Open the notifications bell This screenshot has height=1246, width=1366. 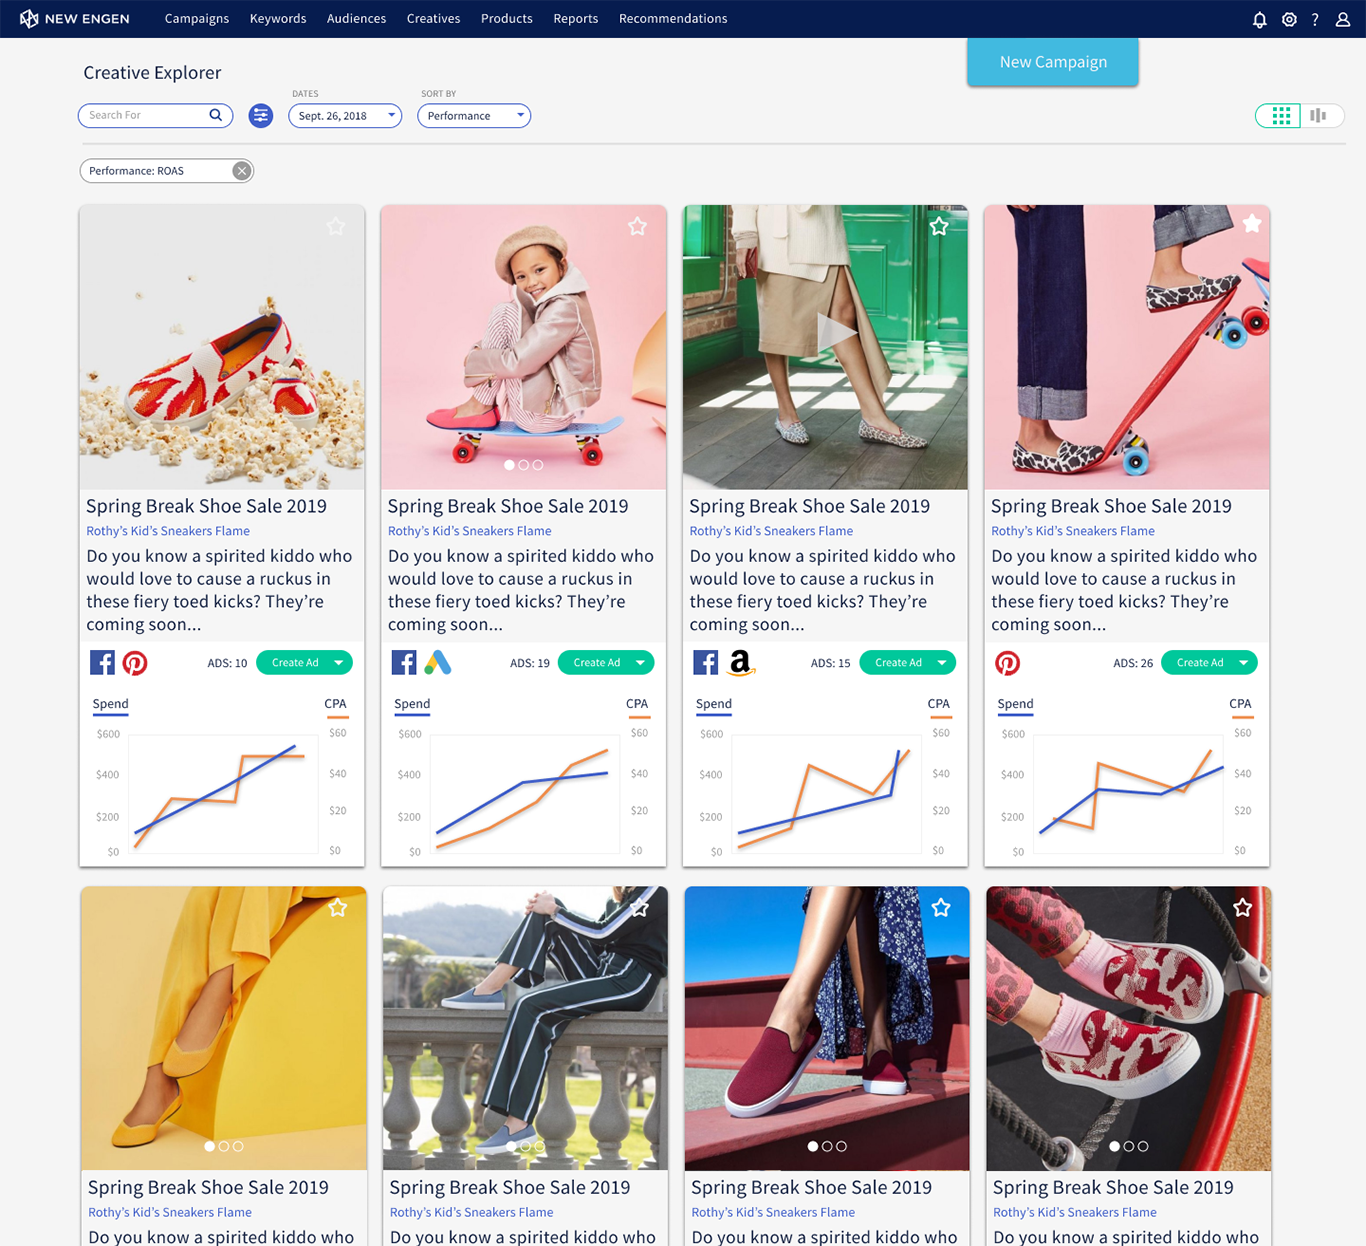tap(1260, 19)
